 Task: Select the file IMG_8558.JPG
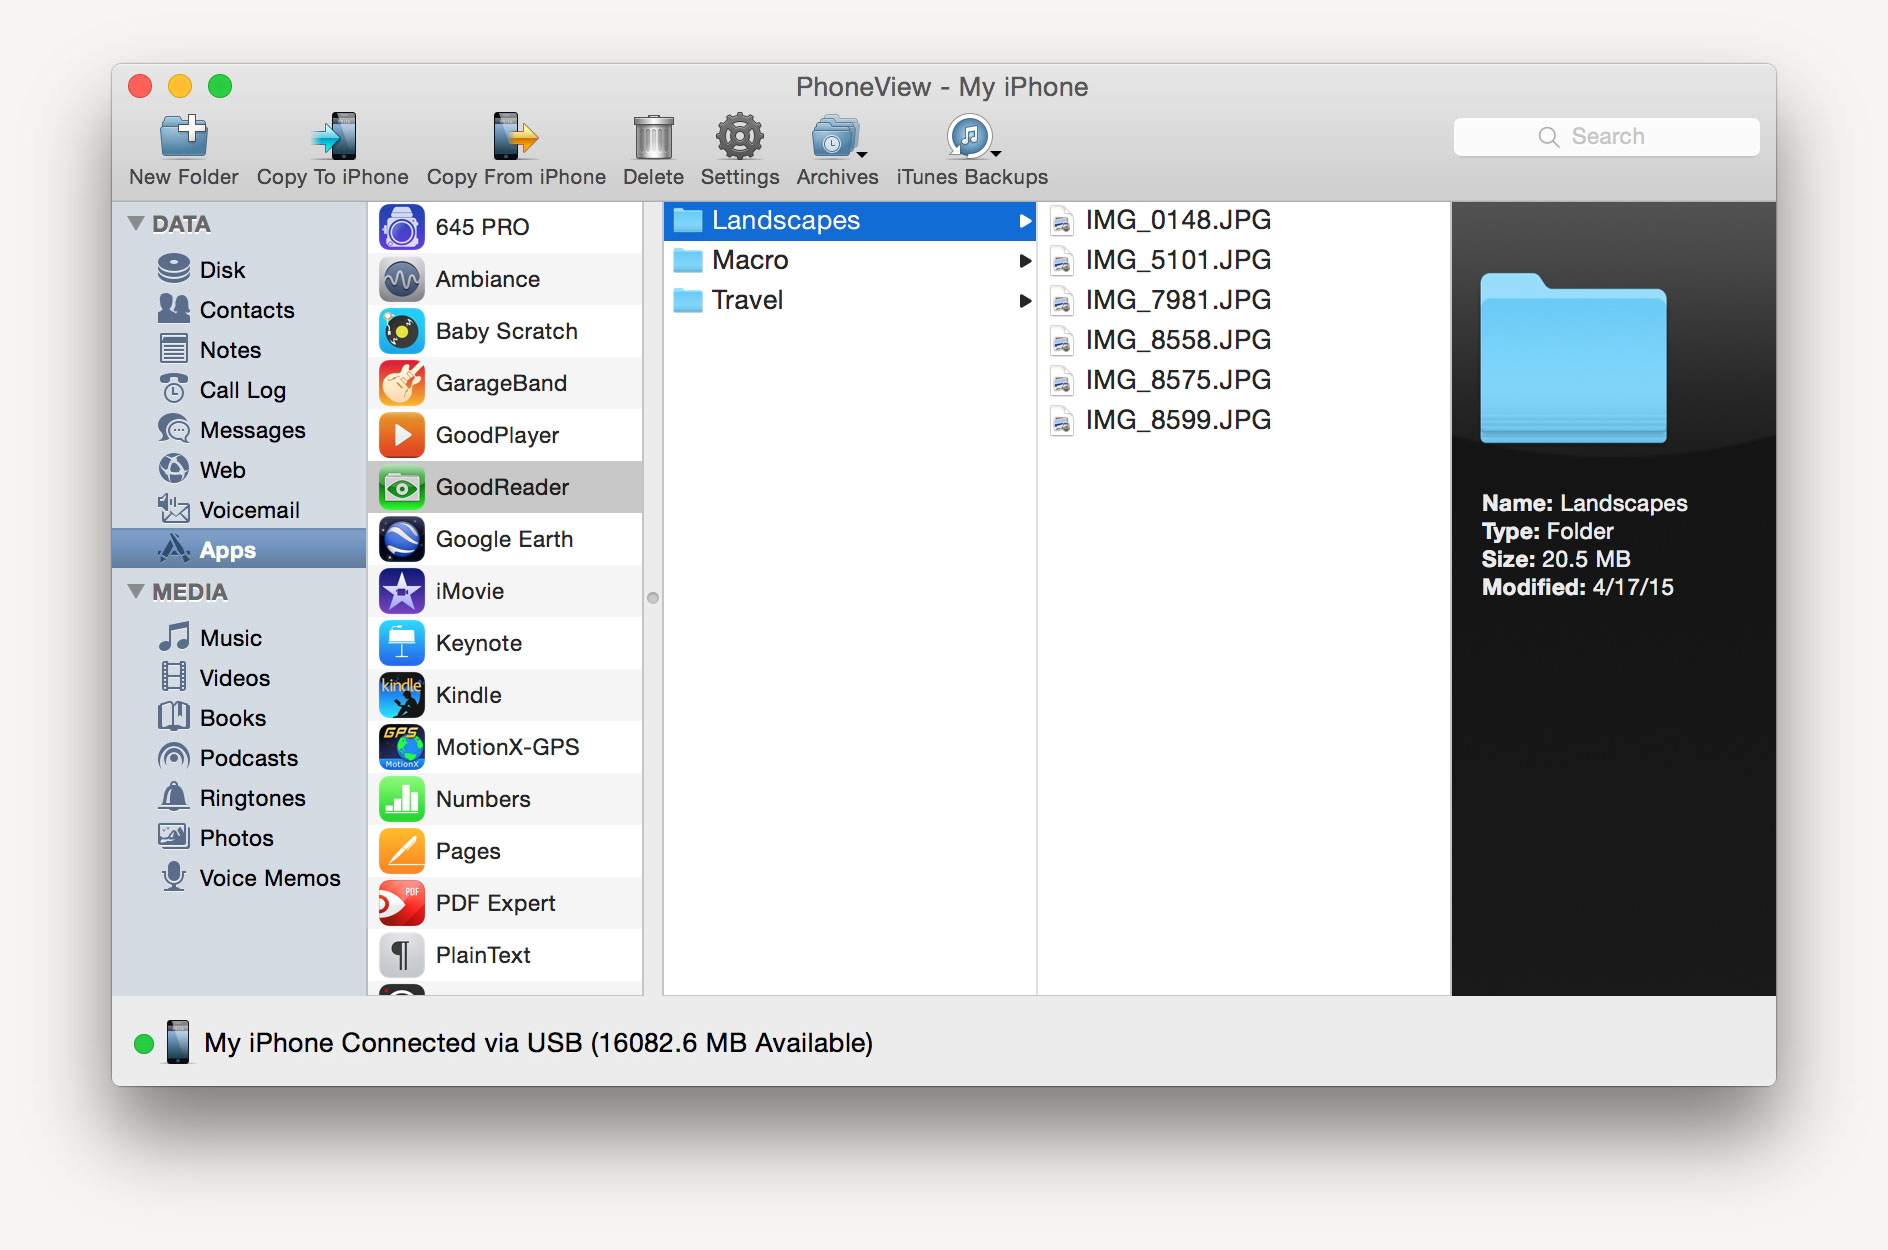pyautogui.click(x=1177, y=340)
